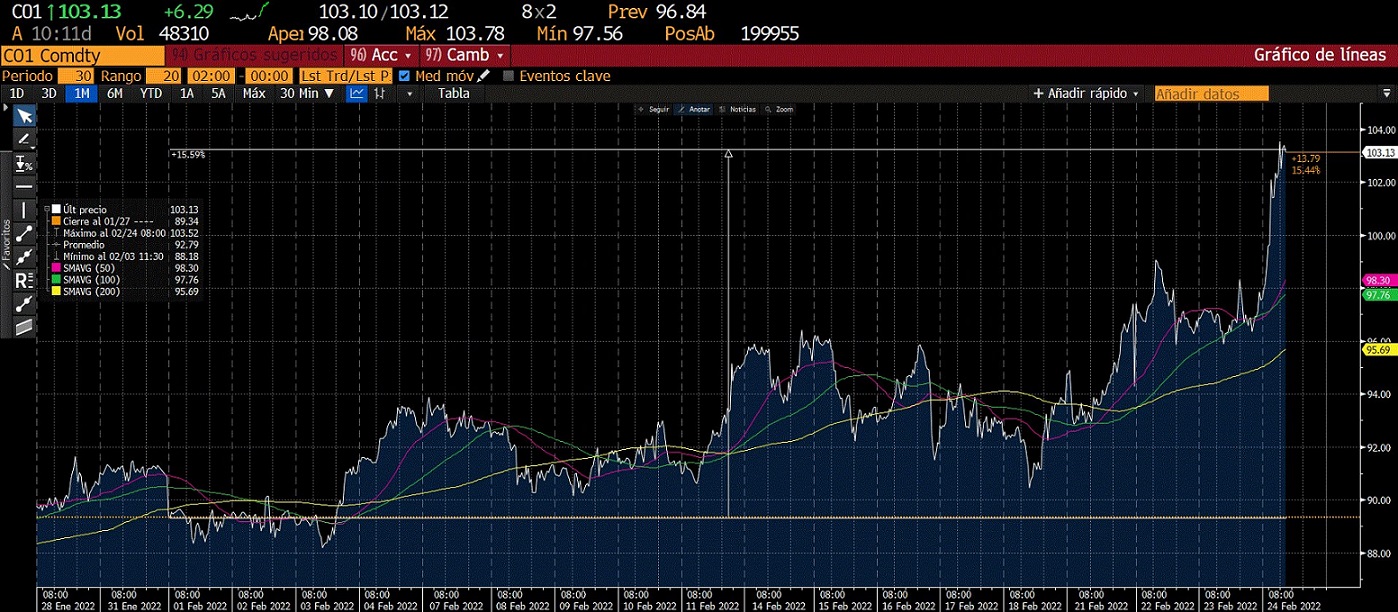Screen dimensions: 1398x612
Task: Uncheck the Med móv checkbox
Action: point(404,76)
